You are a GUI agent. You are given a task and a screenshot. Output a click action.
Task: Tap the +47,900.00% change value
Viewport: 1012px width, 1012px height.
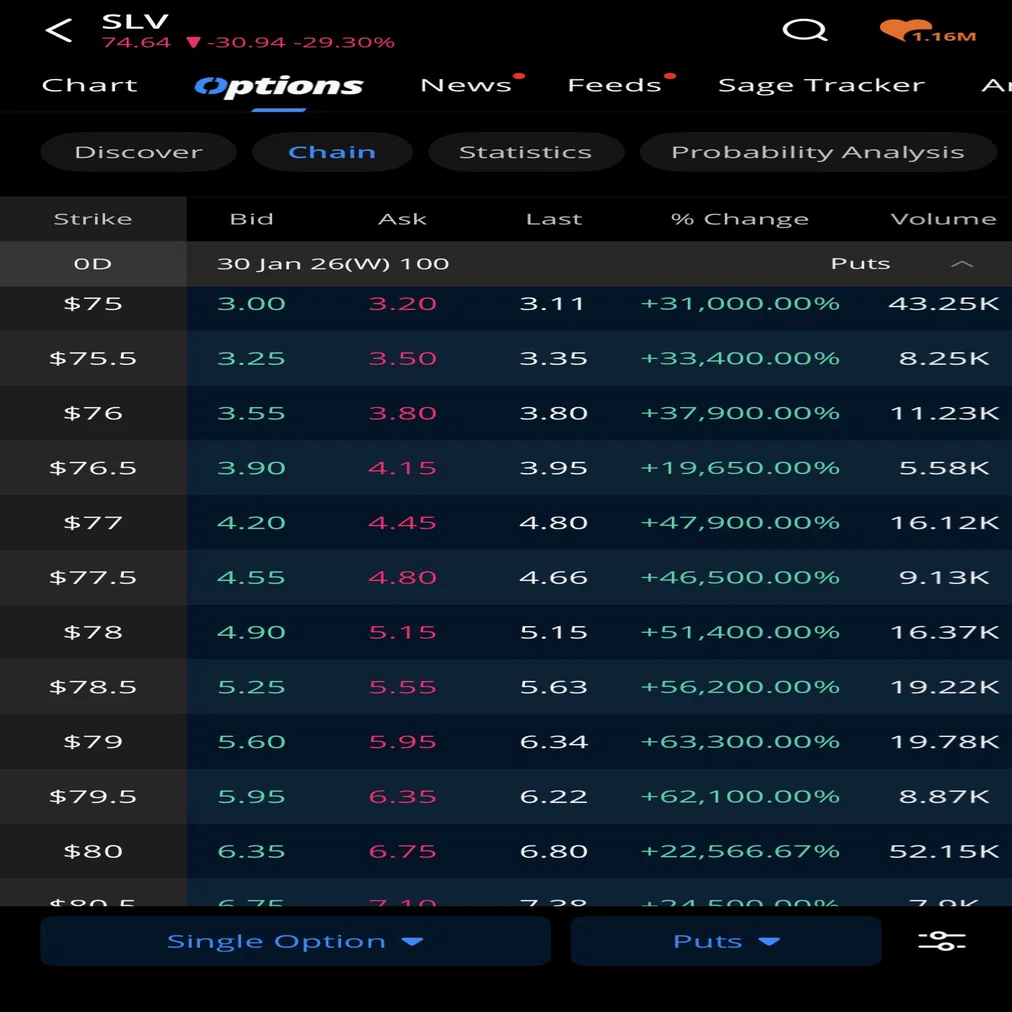point(740,523)
